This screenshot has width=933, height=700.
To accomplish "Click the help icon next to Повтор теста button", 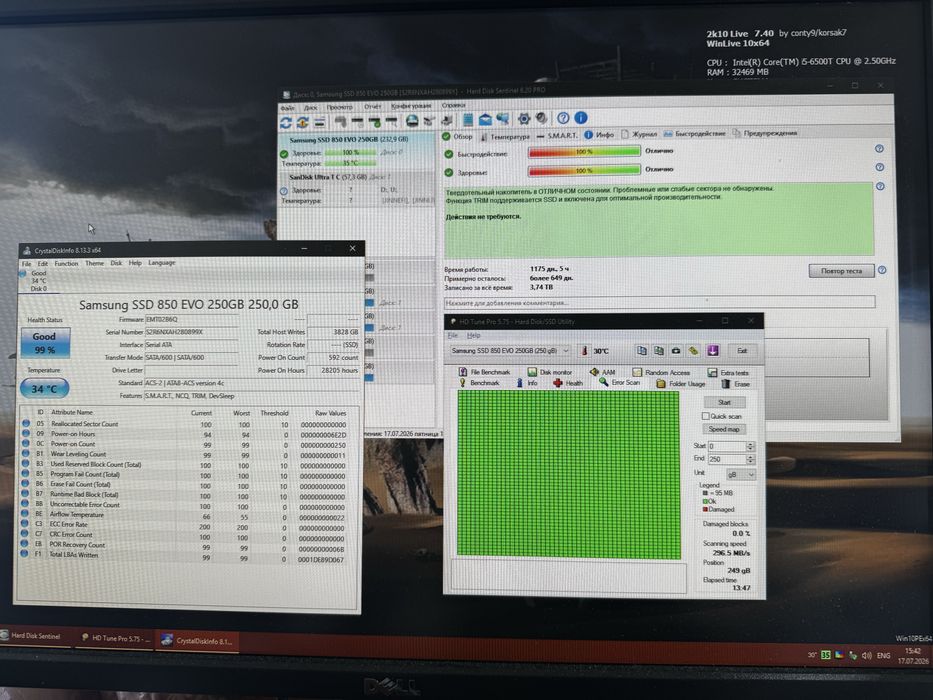I will (x=882, y=270).
